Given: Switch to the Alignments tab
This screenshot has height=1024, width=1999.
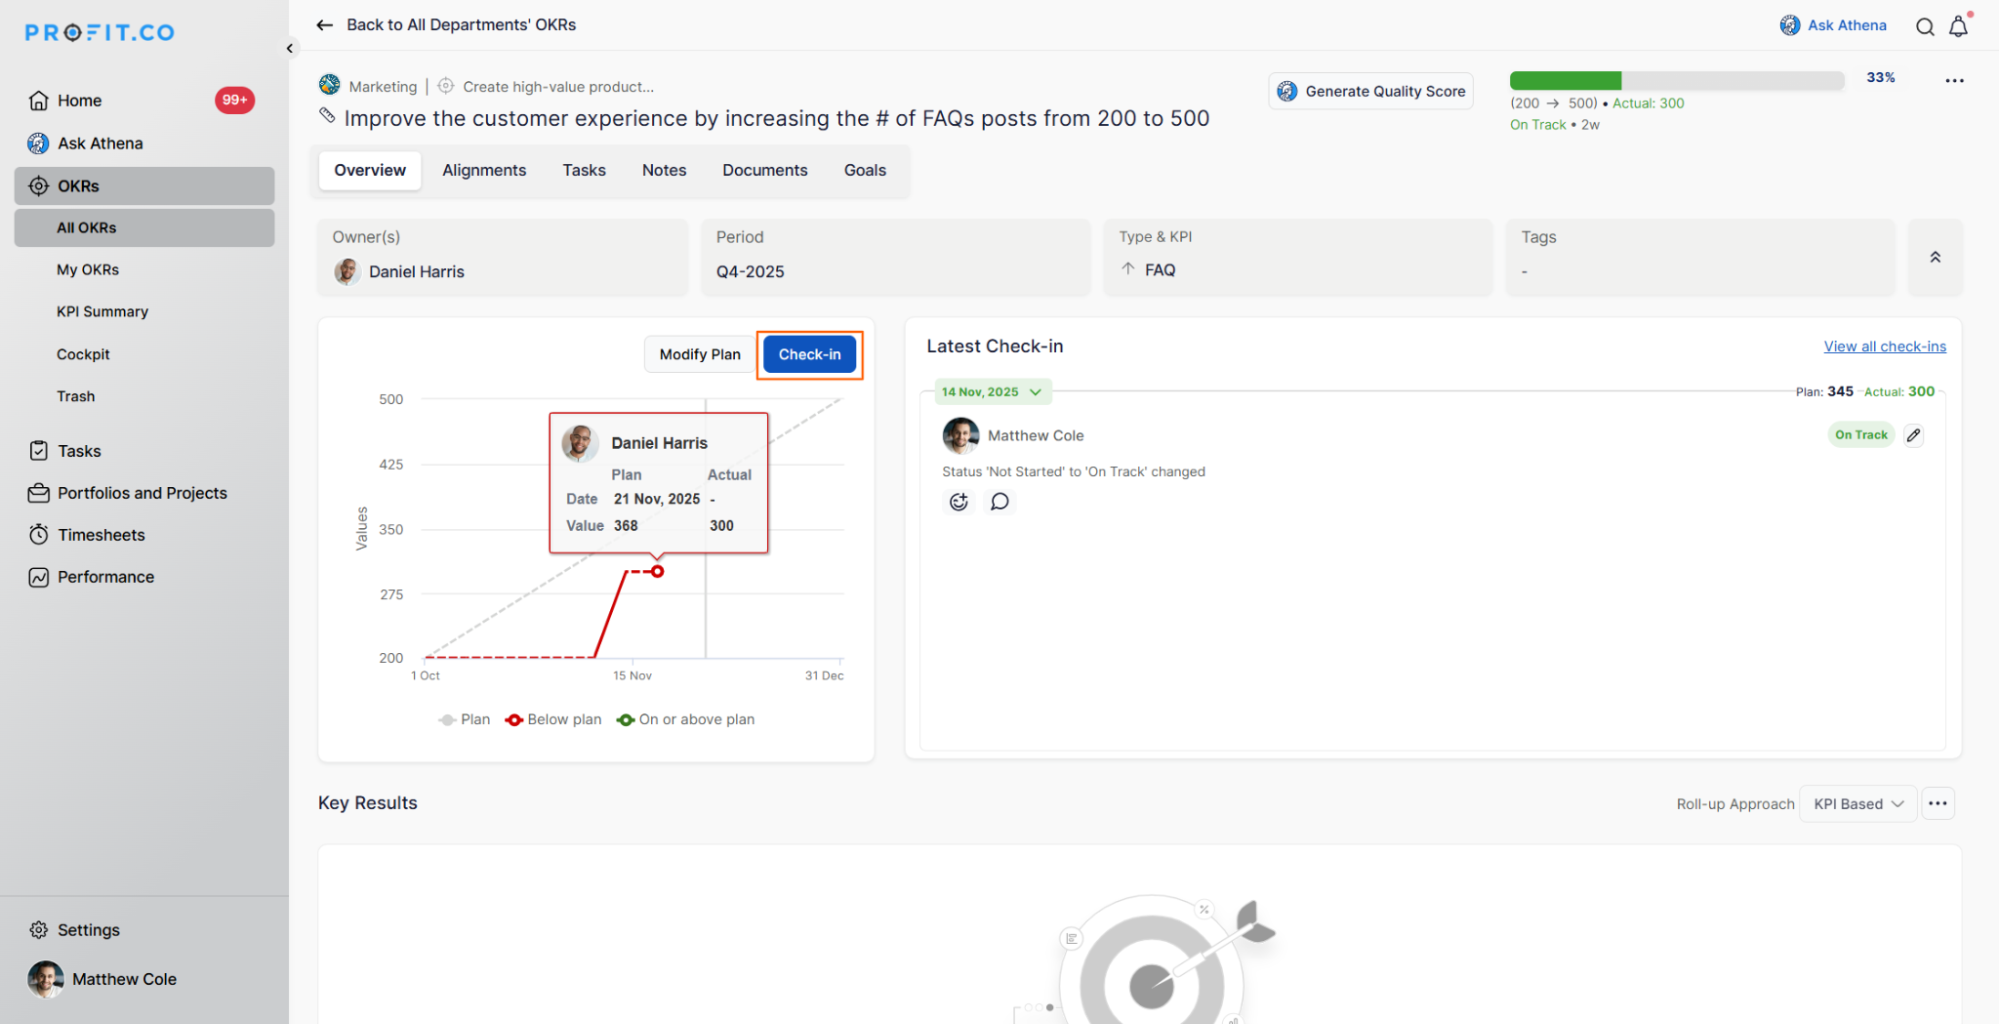Looking at the screenshot, I should (484, 170).
